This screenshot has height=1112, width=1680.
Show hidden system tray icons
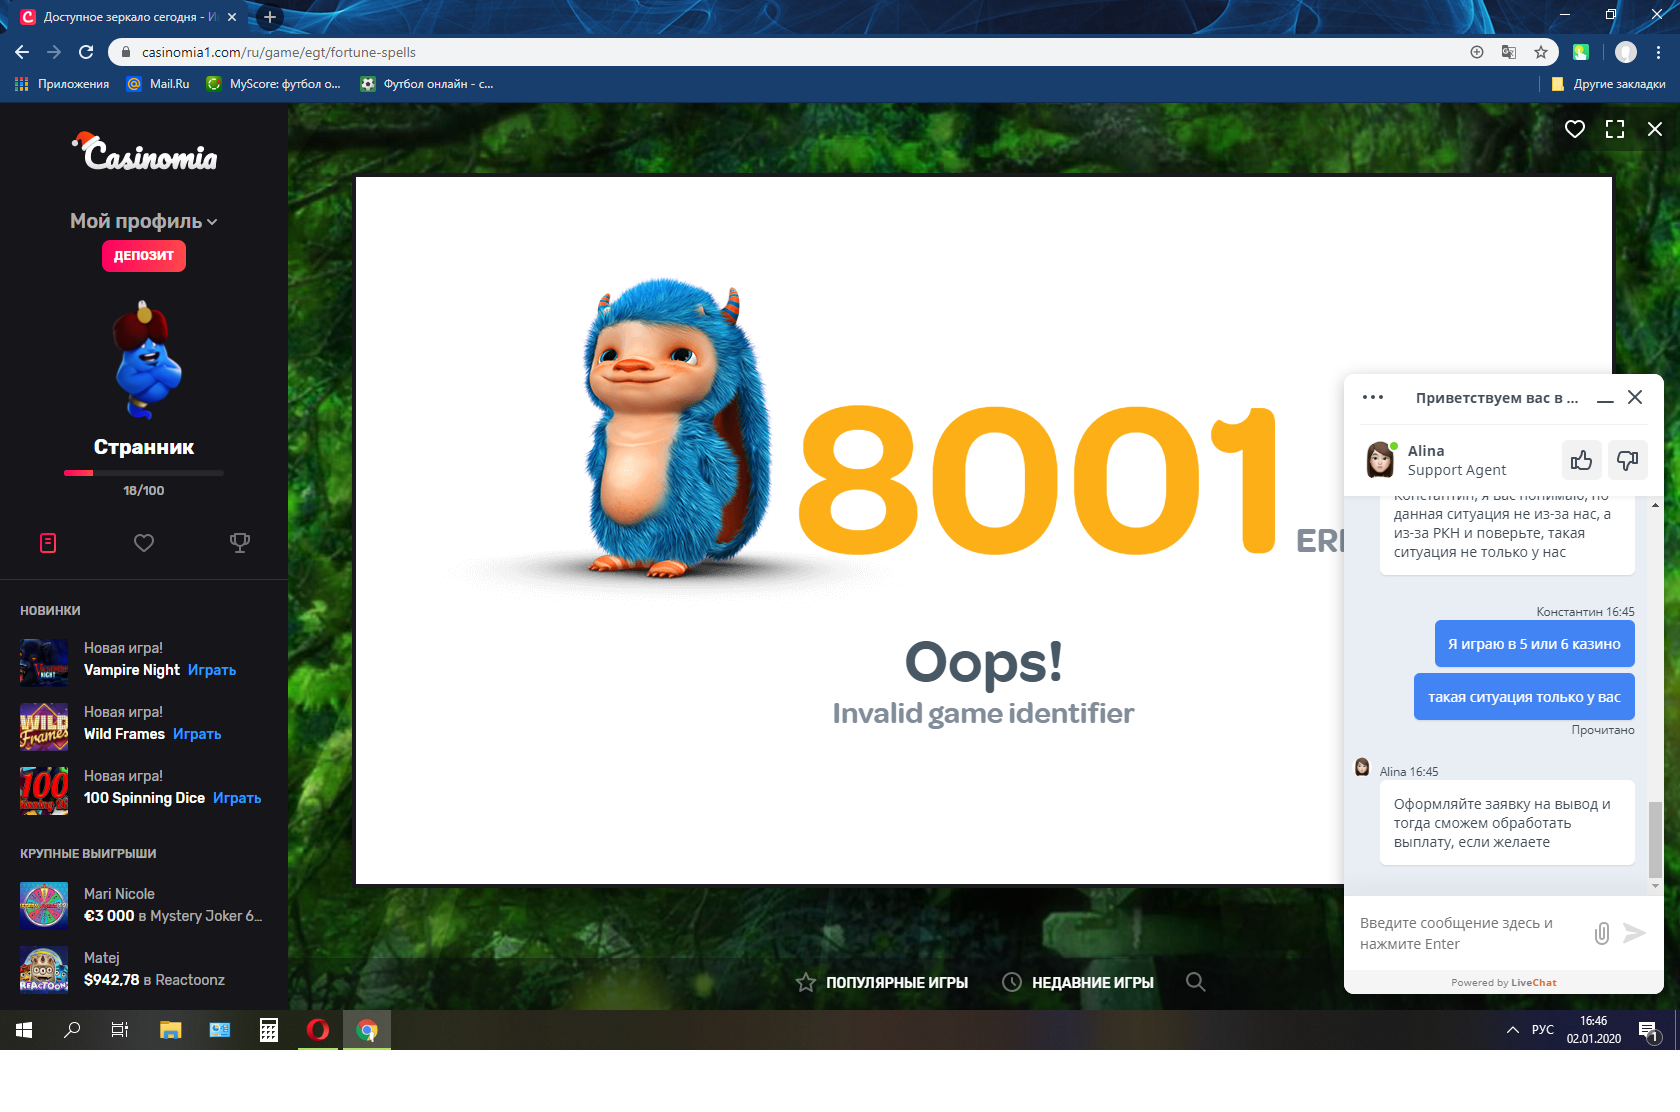click(1513, 1030)
